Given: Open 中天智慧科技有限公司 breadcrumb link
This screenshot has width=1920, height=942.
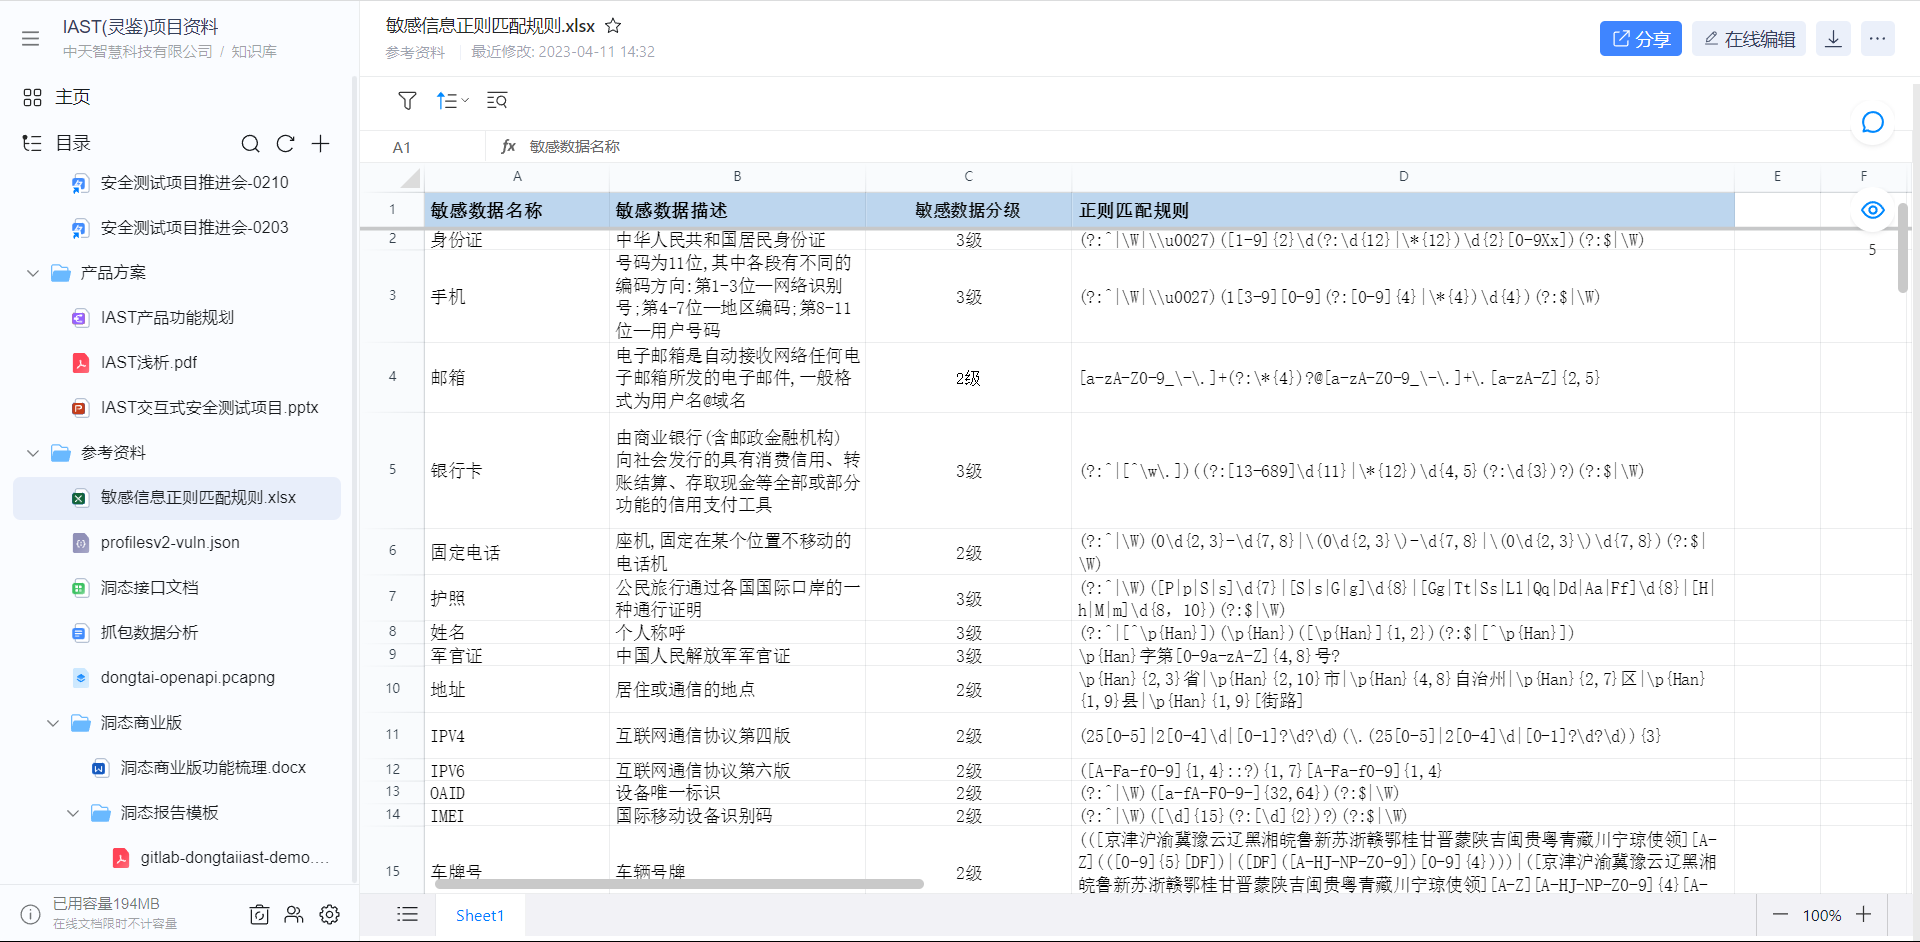Looking at the screenshot, I should point(138,52).
